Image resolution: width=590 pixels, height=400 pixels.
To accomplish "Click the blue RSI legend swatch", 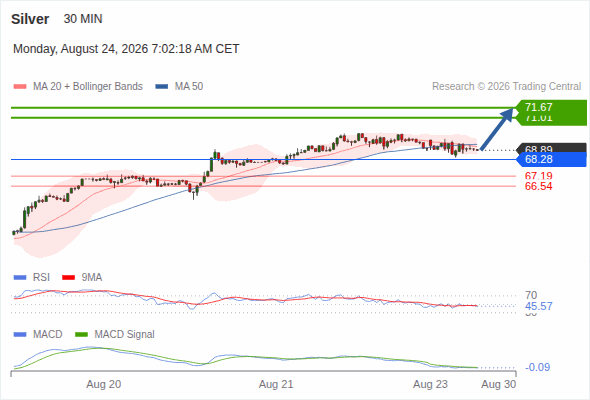I will coord(20,278).
